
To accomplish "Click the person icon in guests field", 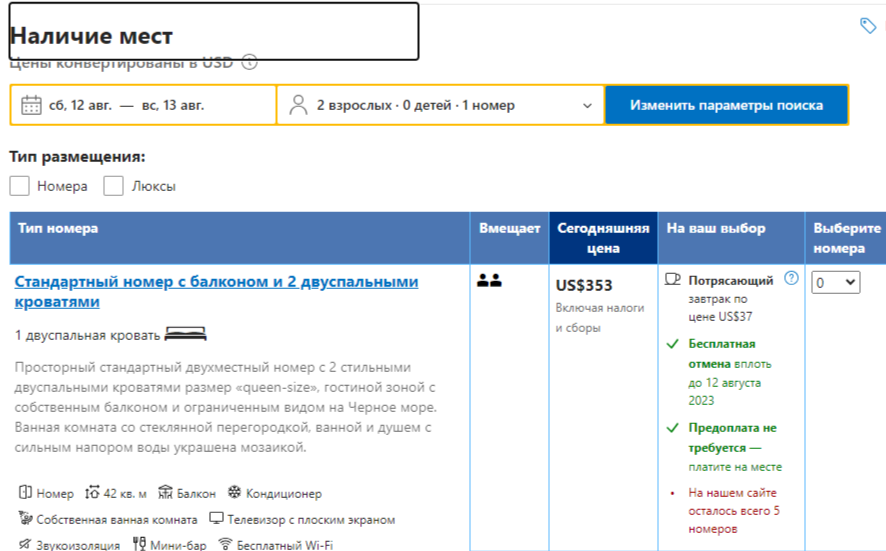I will [x=298, y=105].
